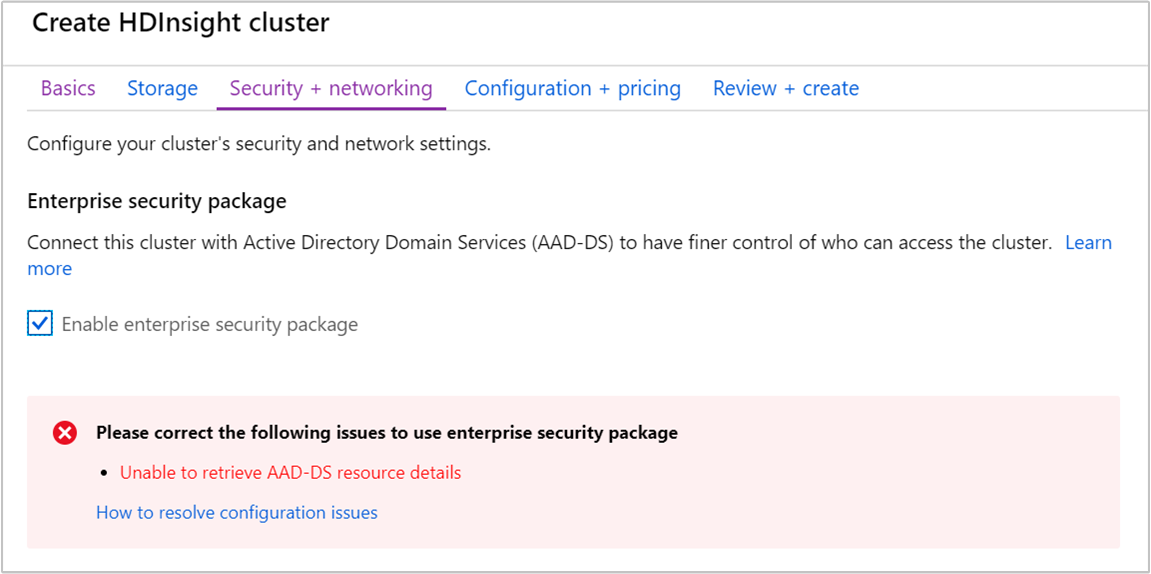Click the 'Enterprise security package' section heading
1151x574 pixels.
click(157, 201)
